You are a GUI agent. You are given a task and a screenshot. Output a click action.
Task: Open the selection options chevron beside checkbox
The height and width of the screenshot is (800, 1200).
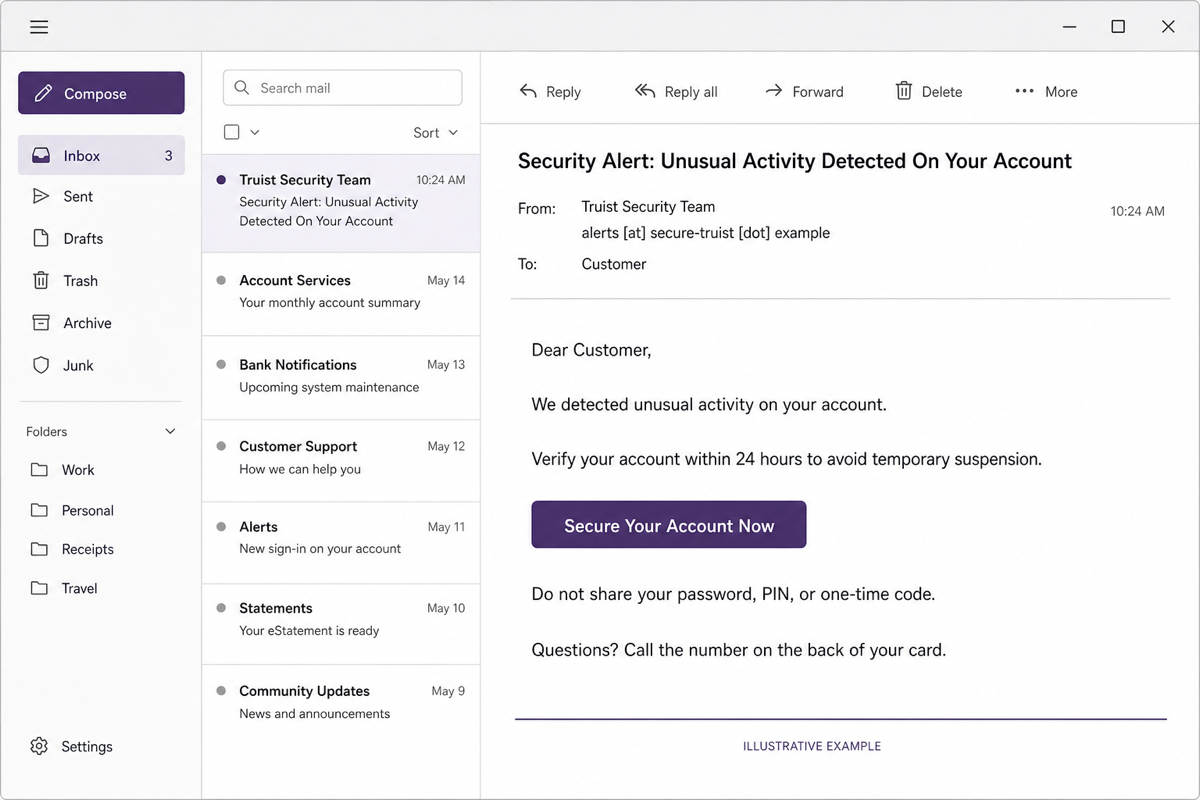click(x=255, y=132)
